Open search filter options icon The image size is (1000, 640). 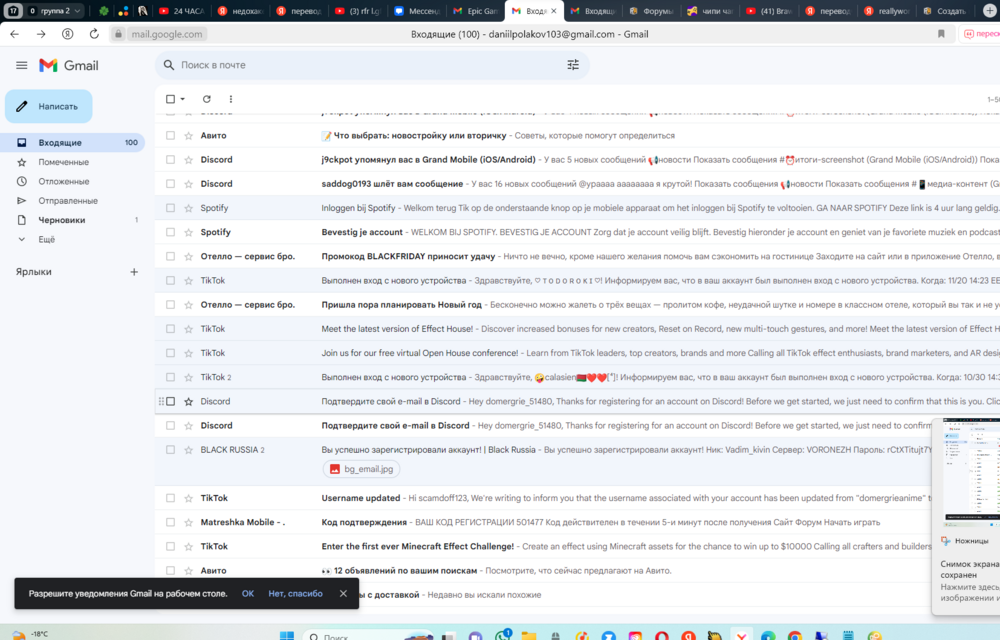point(573,65)
